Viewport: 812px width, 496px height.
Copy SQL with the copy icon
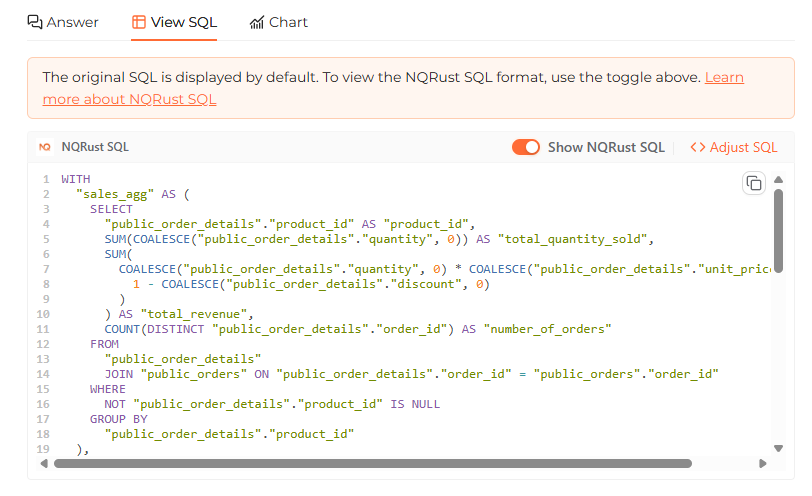coord(754,183)
